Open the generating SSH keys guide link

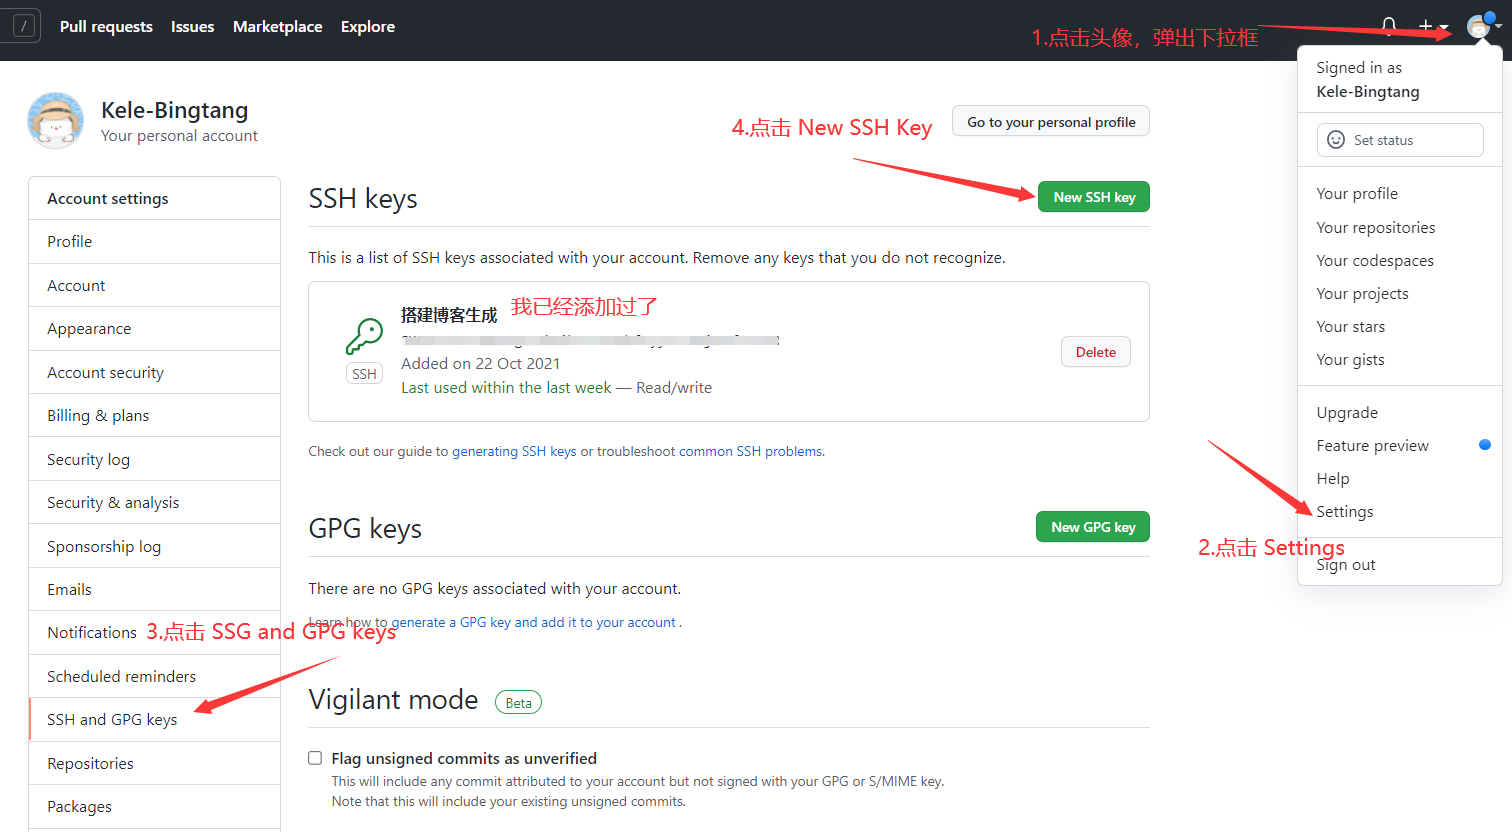[x=514, y=451]
